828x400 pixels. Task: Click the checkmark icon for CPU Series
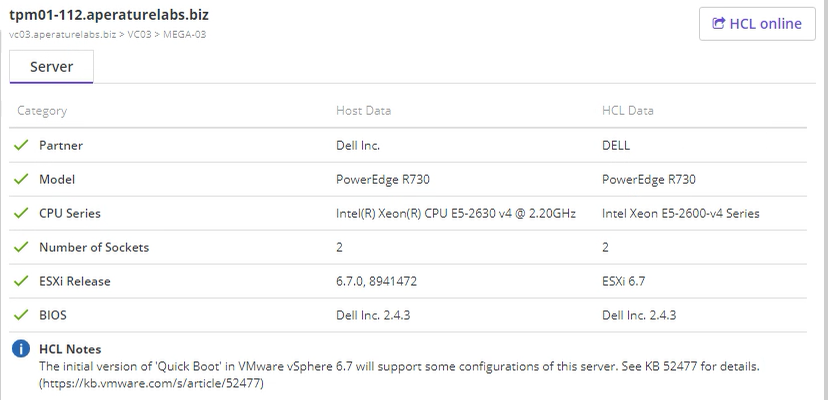(21, 213)
